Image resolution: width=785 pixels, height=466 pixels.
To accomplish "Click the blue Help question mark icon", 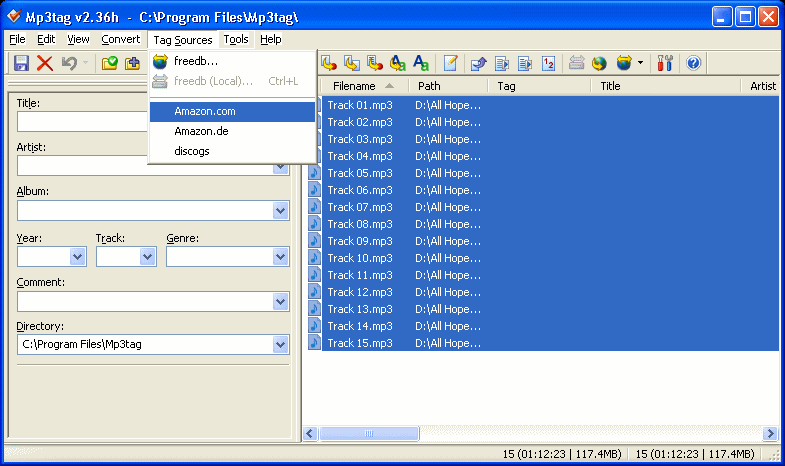I will tap(693, 63).
